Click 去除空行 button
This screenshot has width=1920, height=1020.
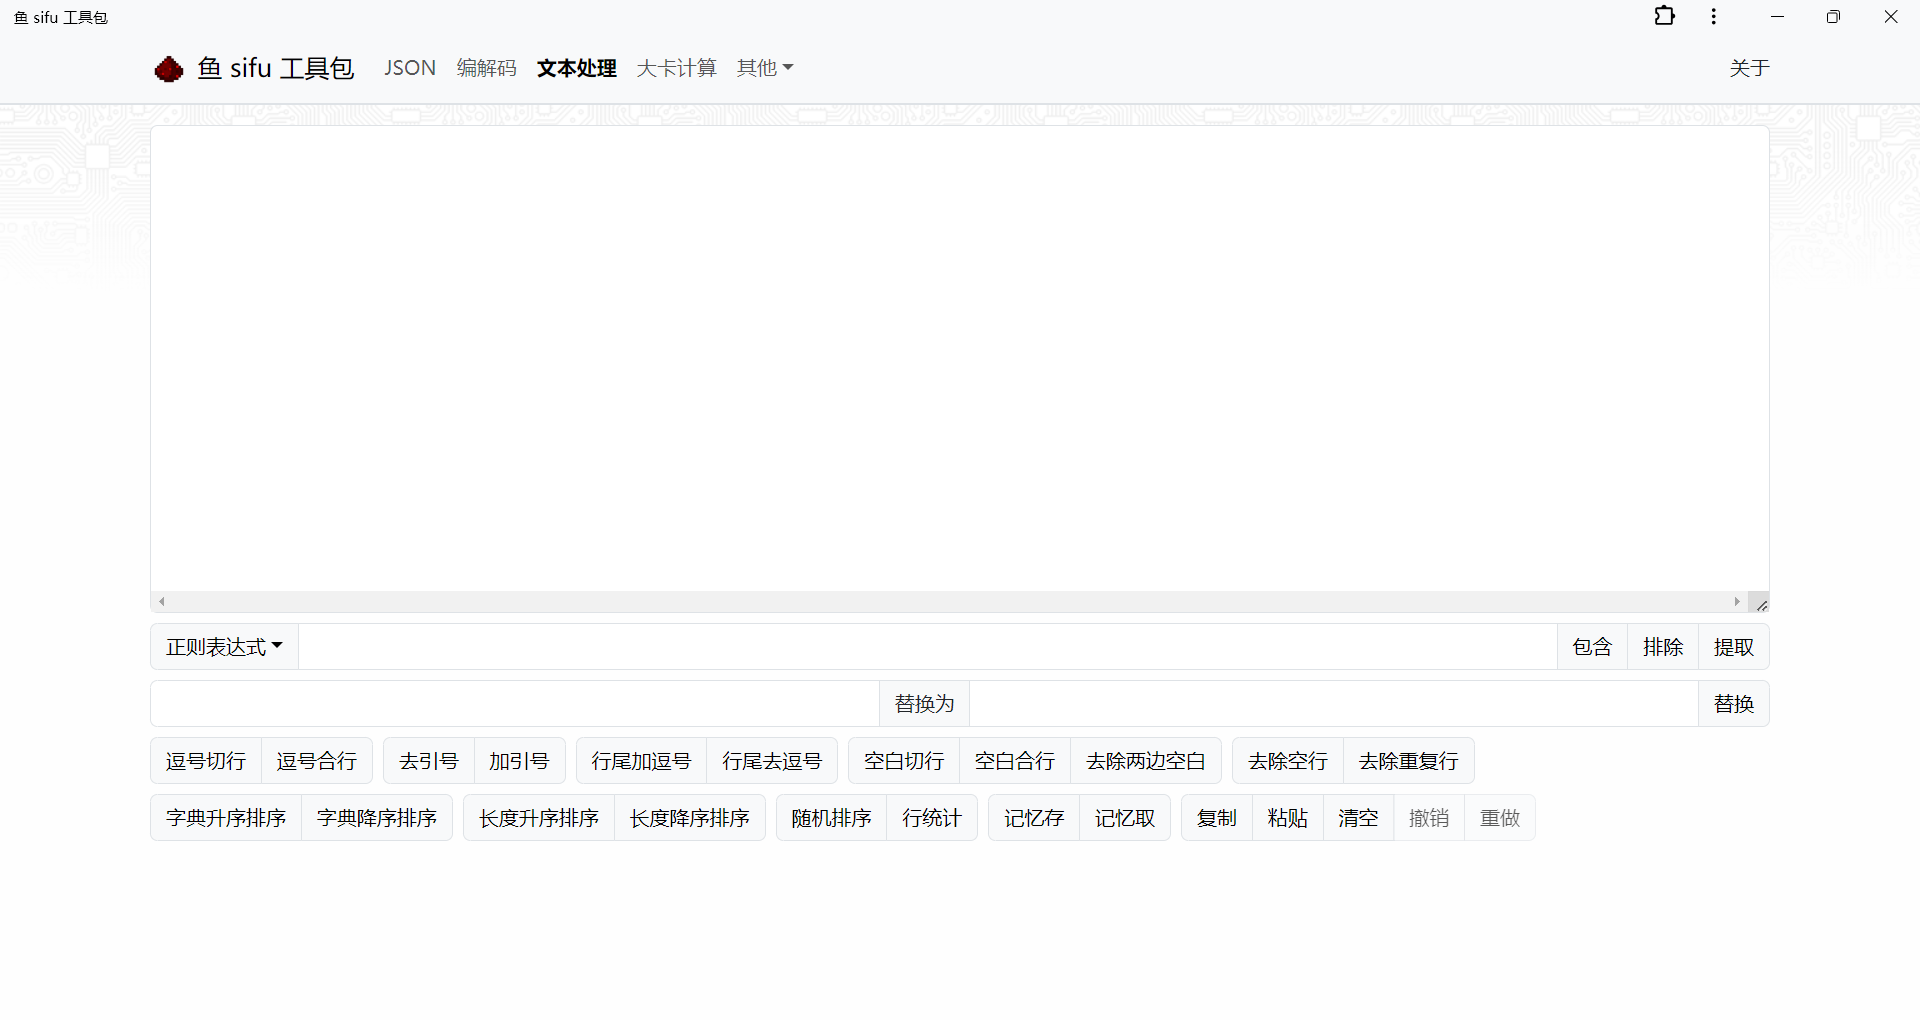pos(1288,761)
